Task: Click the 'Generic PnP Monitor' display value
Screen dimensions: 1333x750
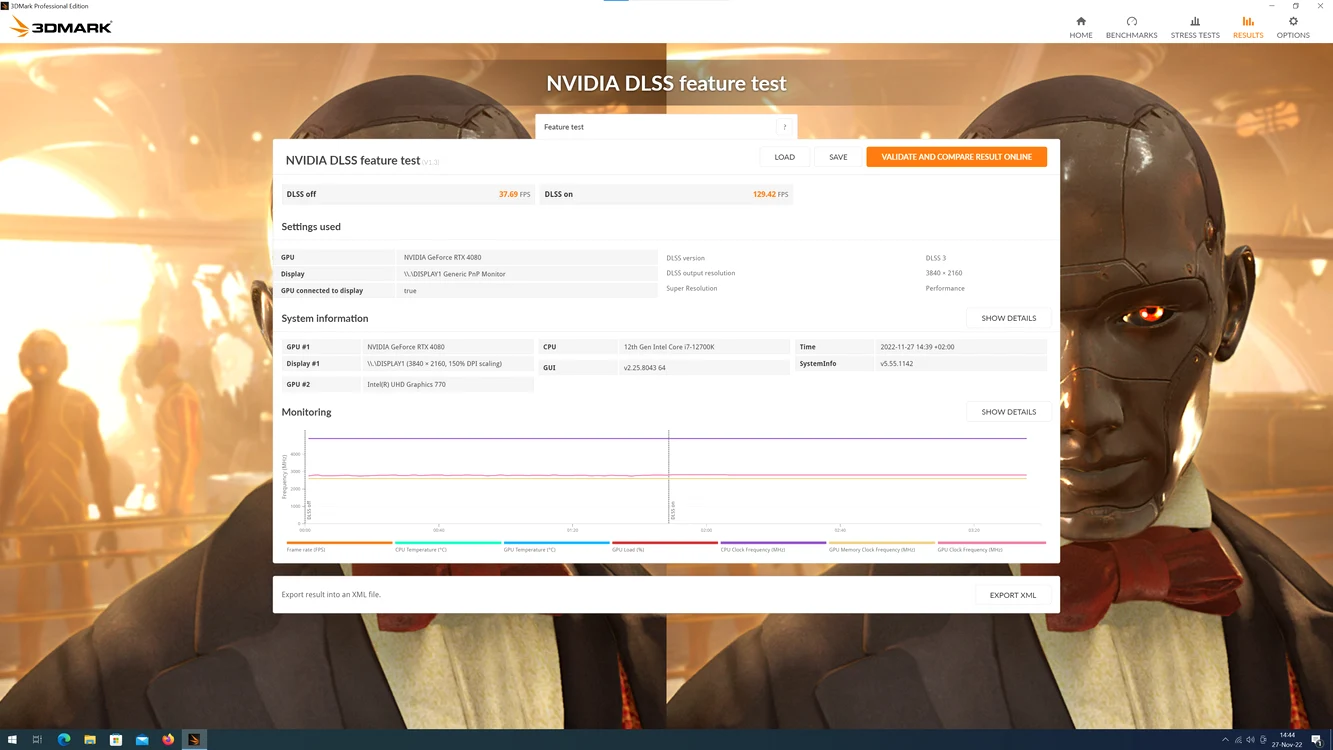Action: click(x=455, y=274)
